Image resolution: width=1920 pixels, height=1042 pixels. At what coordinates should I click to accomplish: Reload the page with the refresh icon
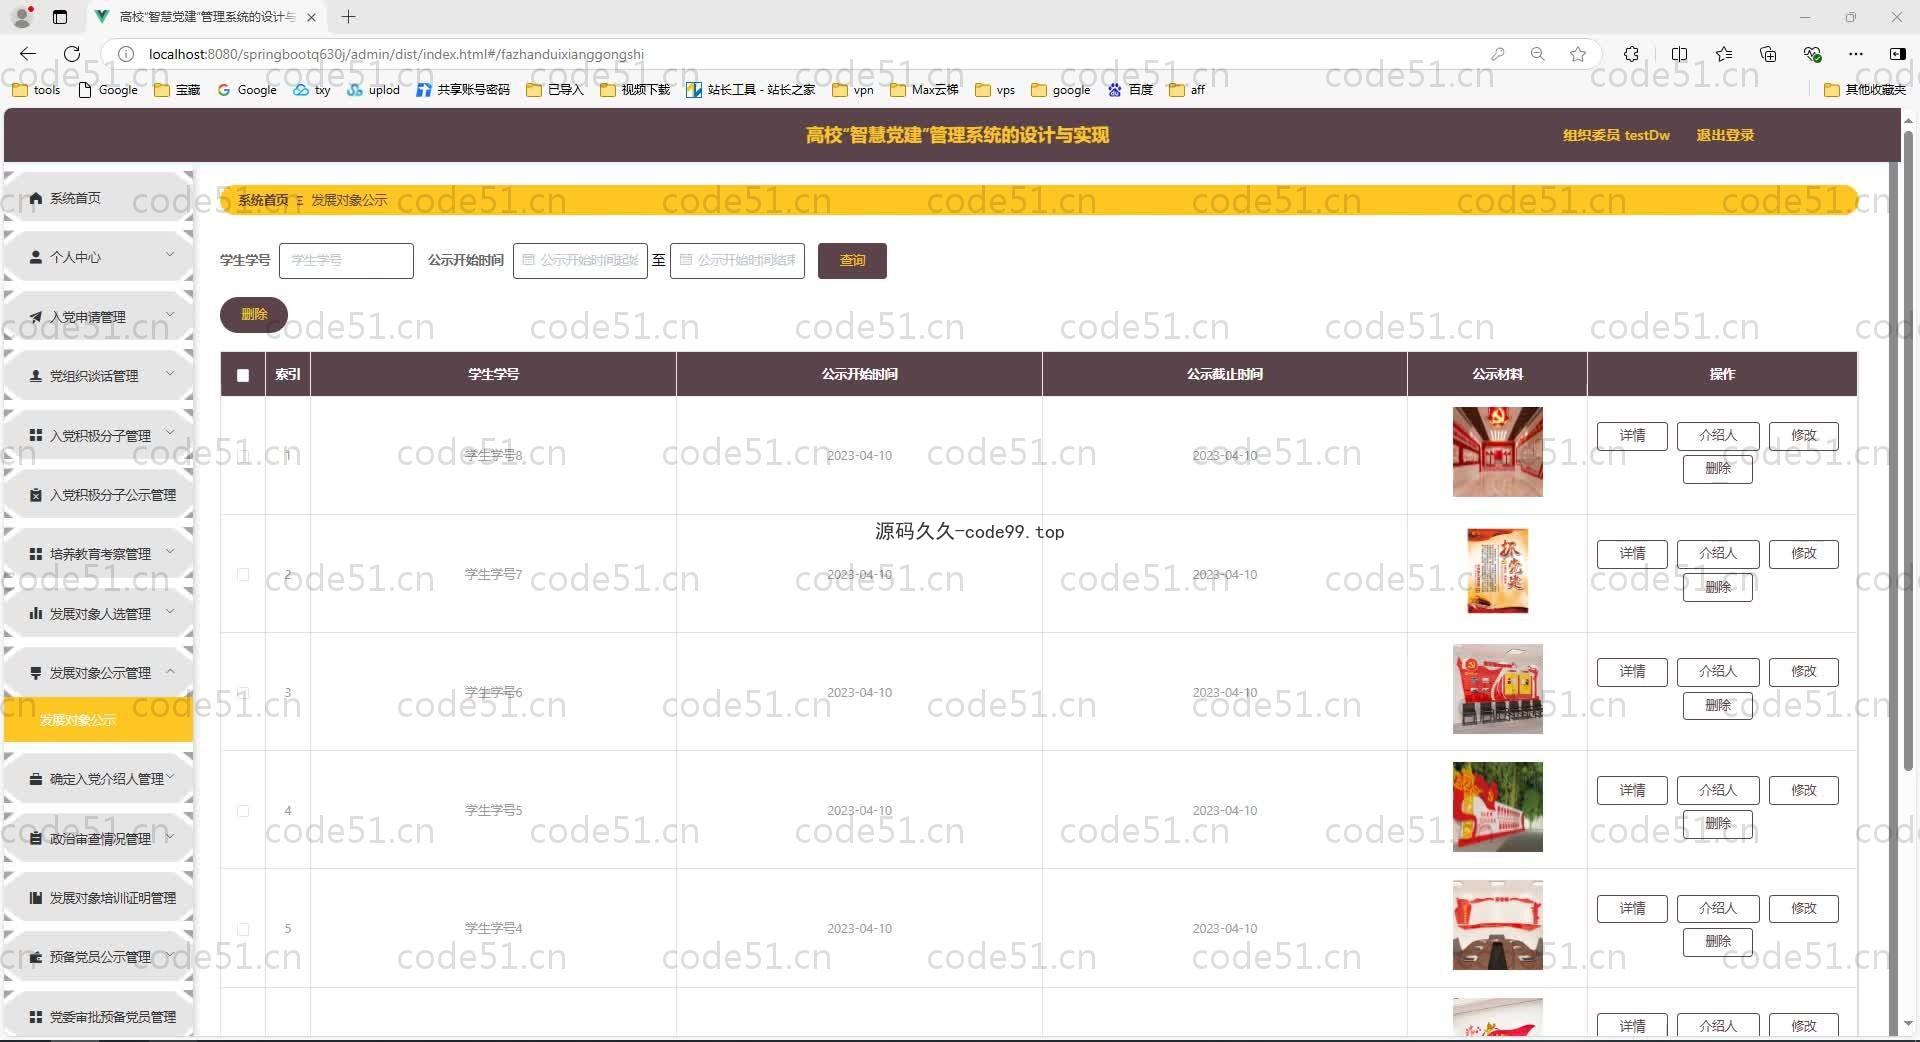click(x=72, y=54)
